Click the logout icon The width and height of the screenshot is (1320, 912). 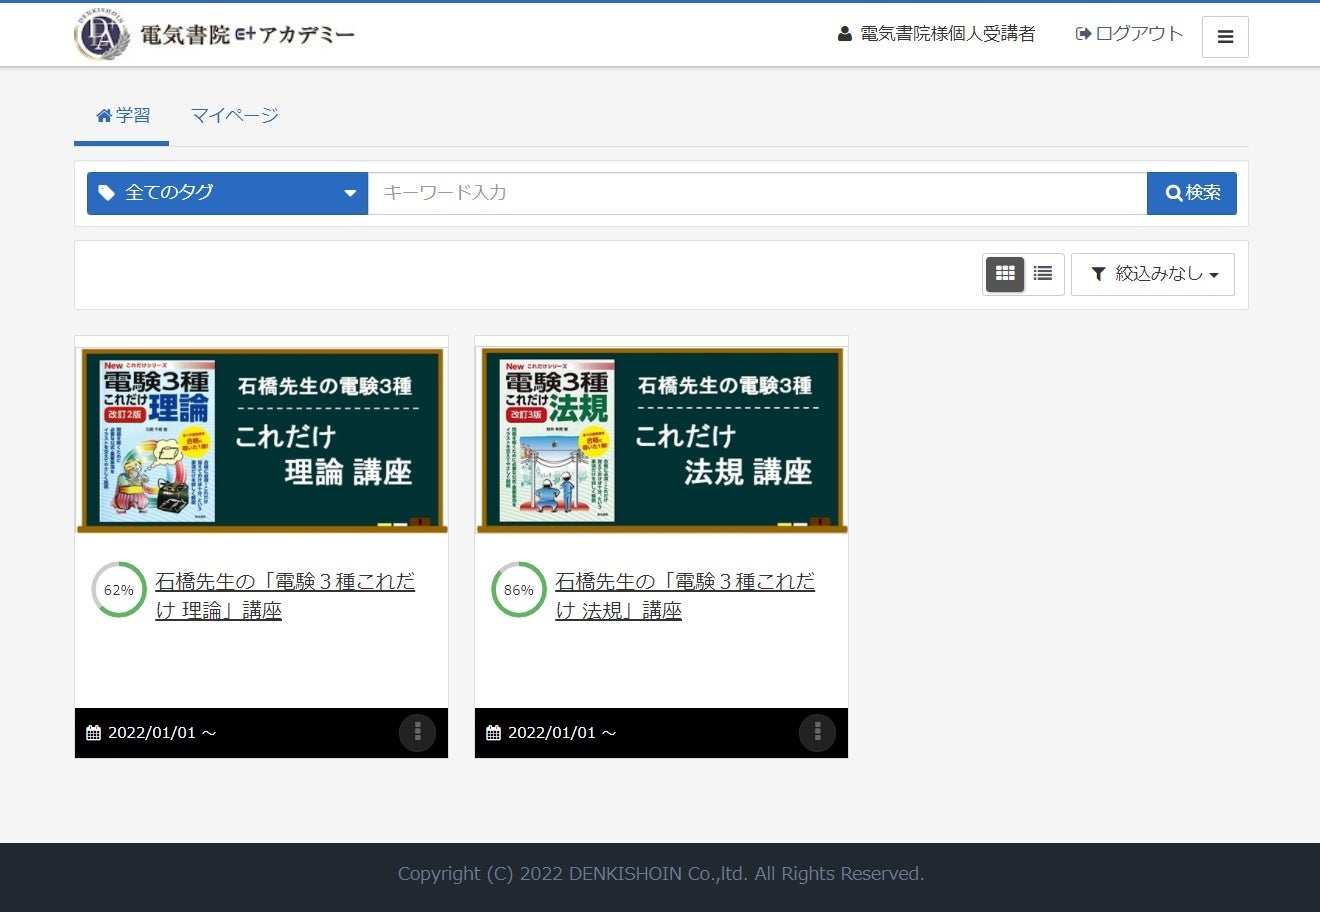click(1082, 33)
